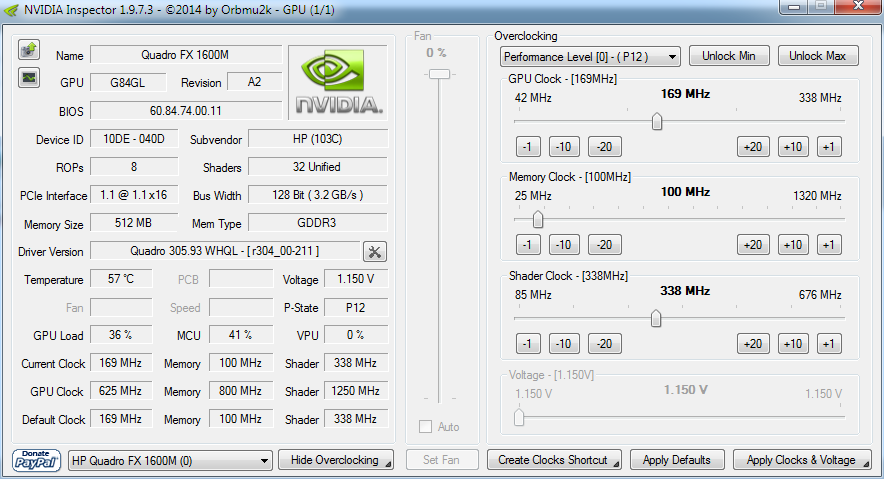Click the Driver Version field
Image resolution: width=884 pixels, height=479 pixels.
point(225,251)
